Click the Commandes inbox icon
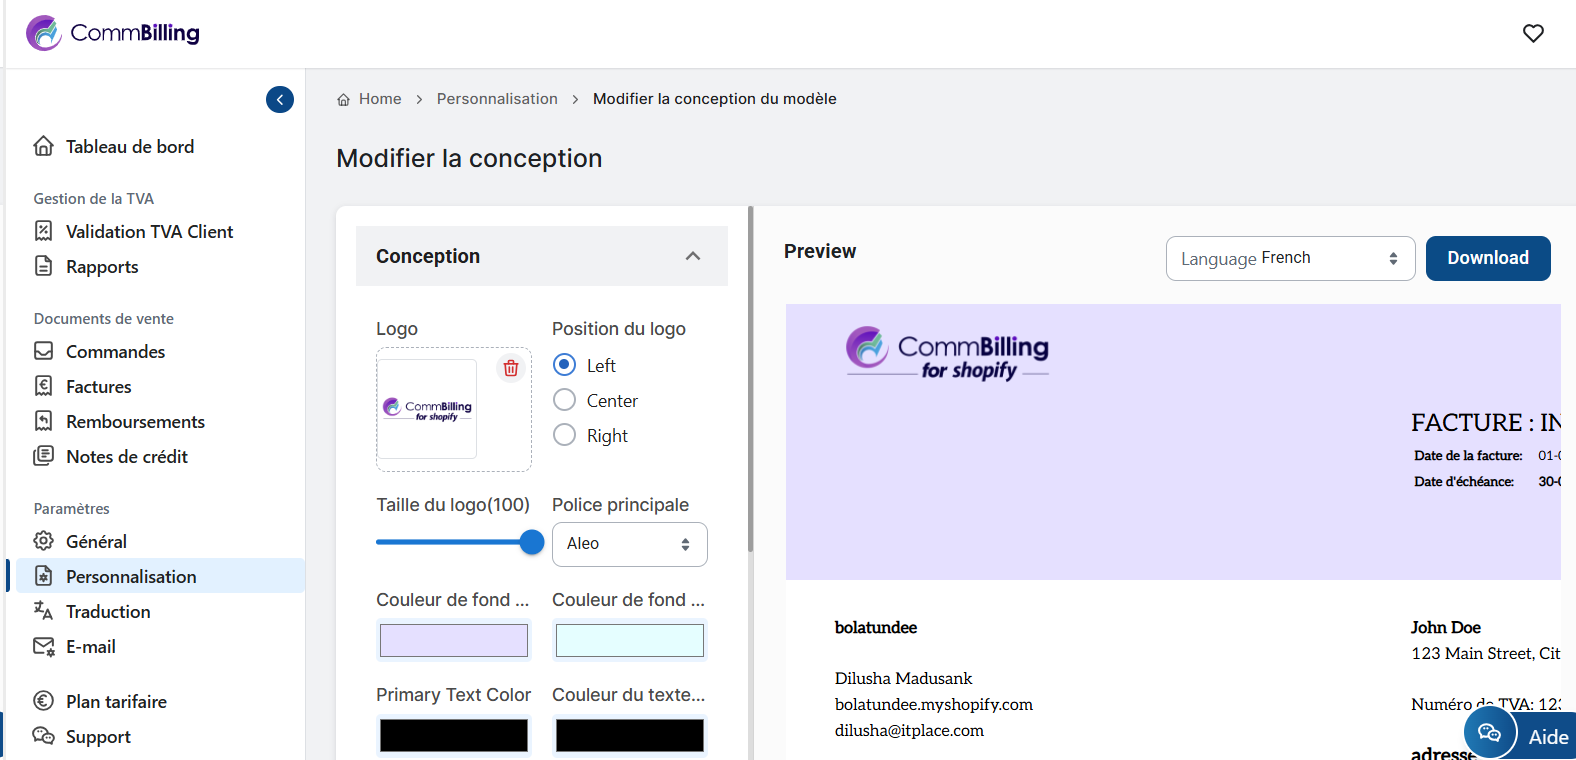Viewport: 1576px width, 760px height. (x=43, y=351)
